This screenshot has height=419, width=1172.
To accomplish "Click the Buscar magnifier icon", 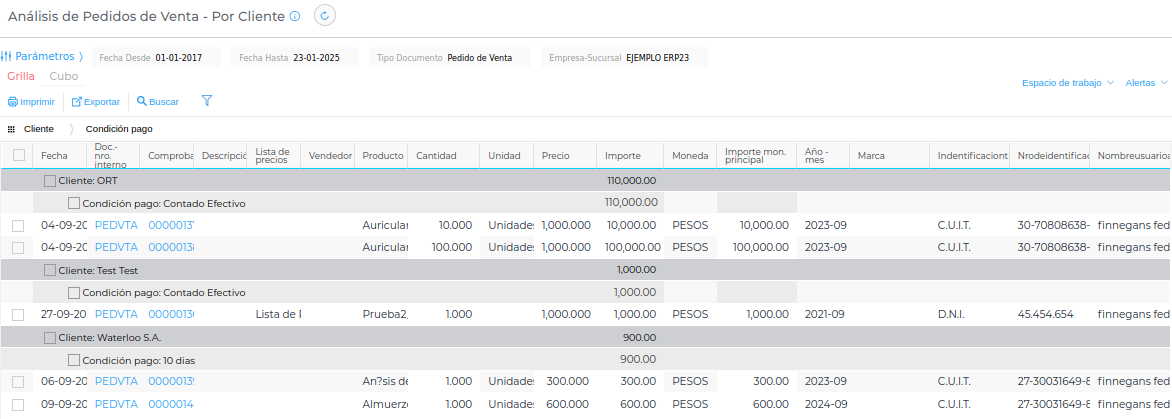I will (x=142, y=101).
